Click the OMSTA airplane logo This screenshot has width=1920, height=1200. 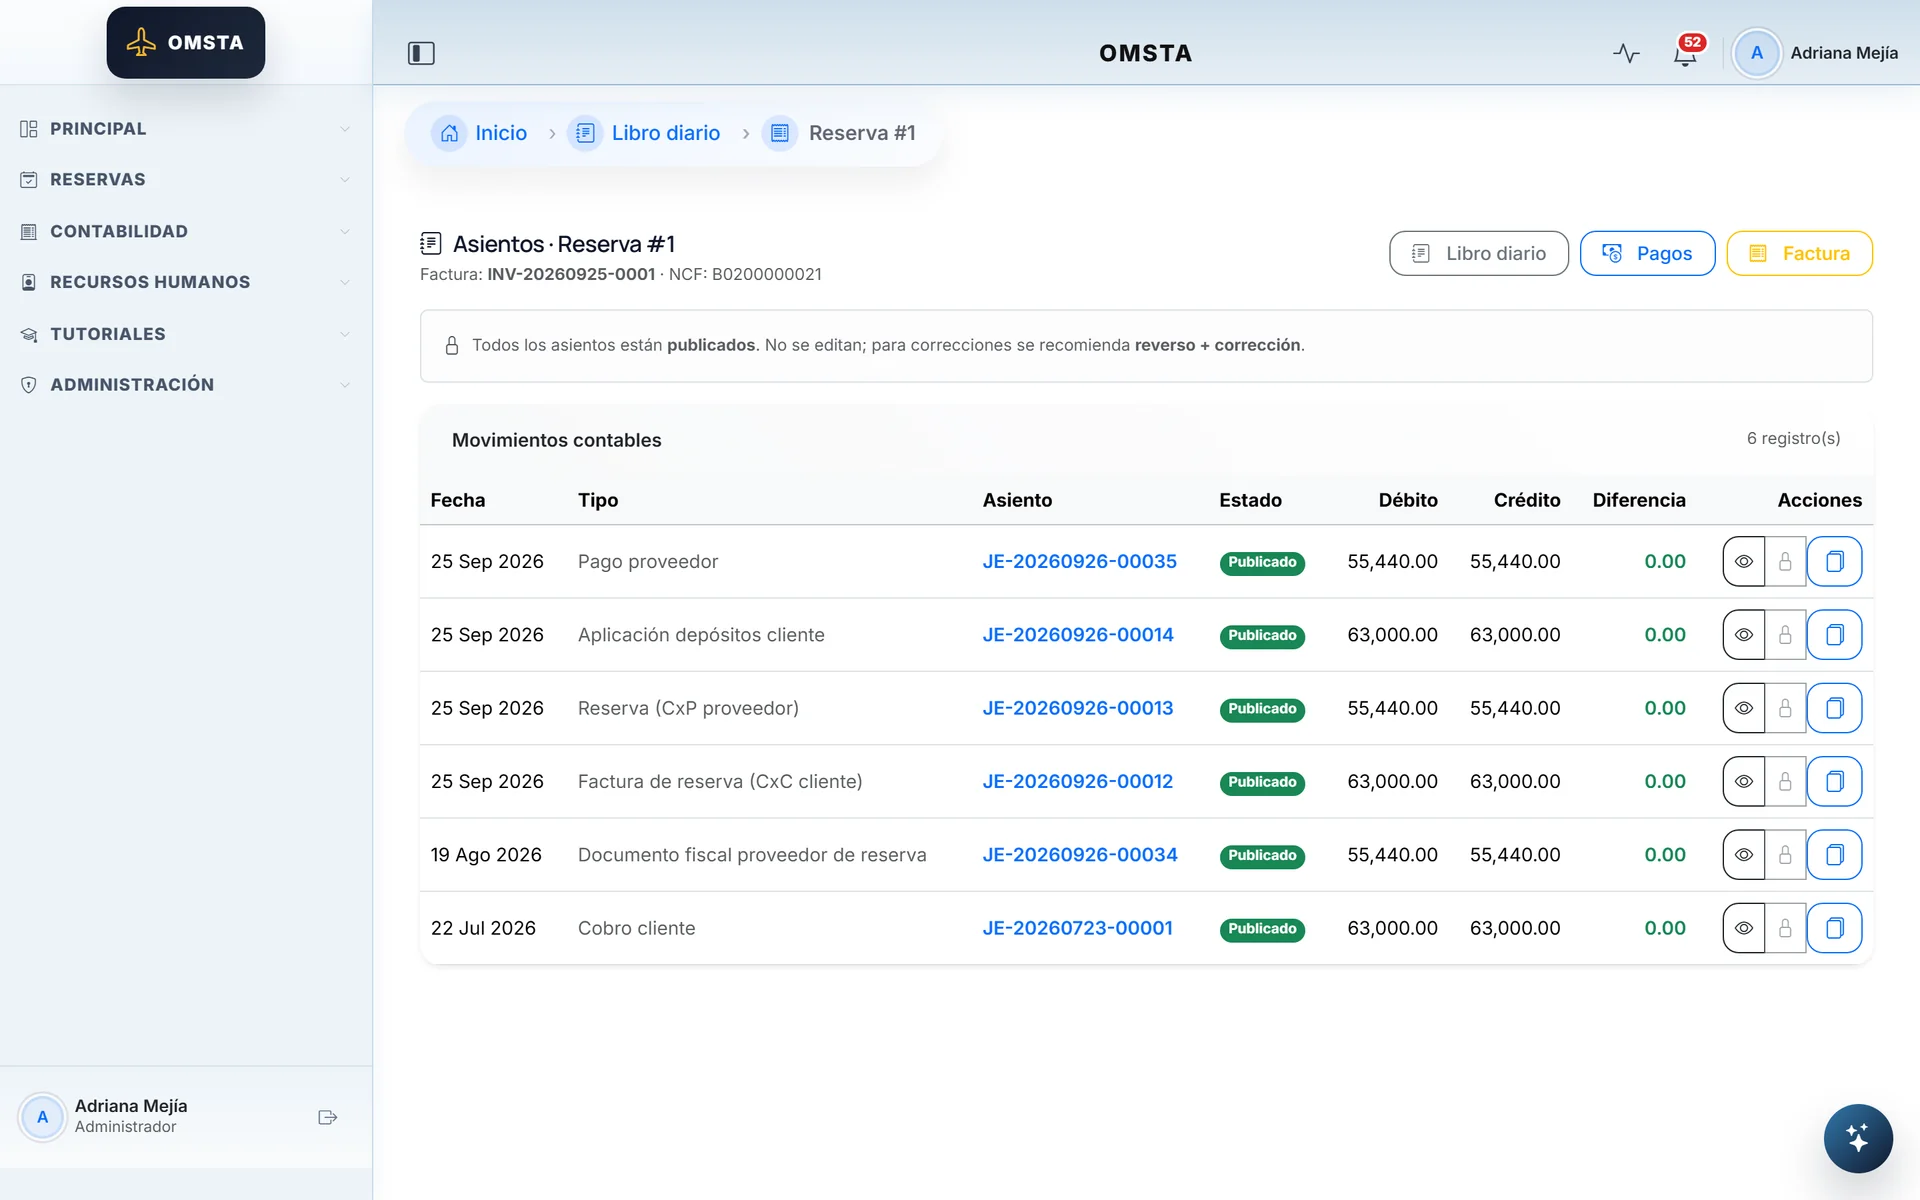click(186, 43)
